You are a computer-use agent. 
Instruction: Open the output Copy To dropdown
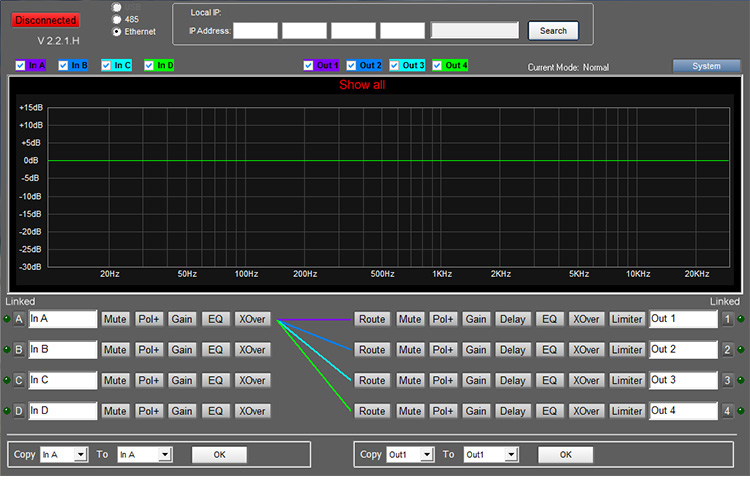click(511, 455)
